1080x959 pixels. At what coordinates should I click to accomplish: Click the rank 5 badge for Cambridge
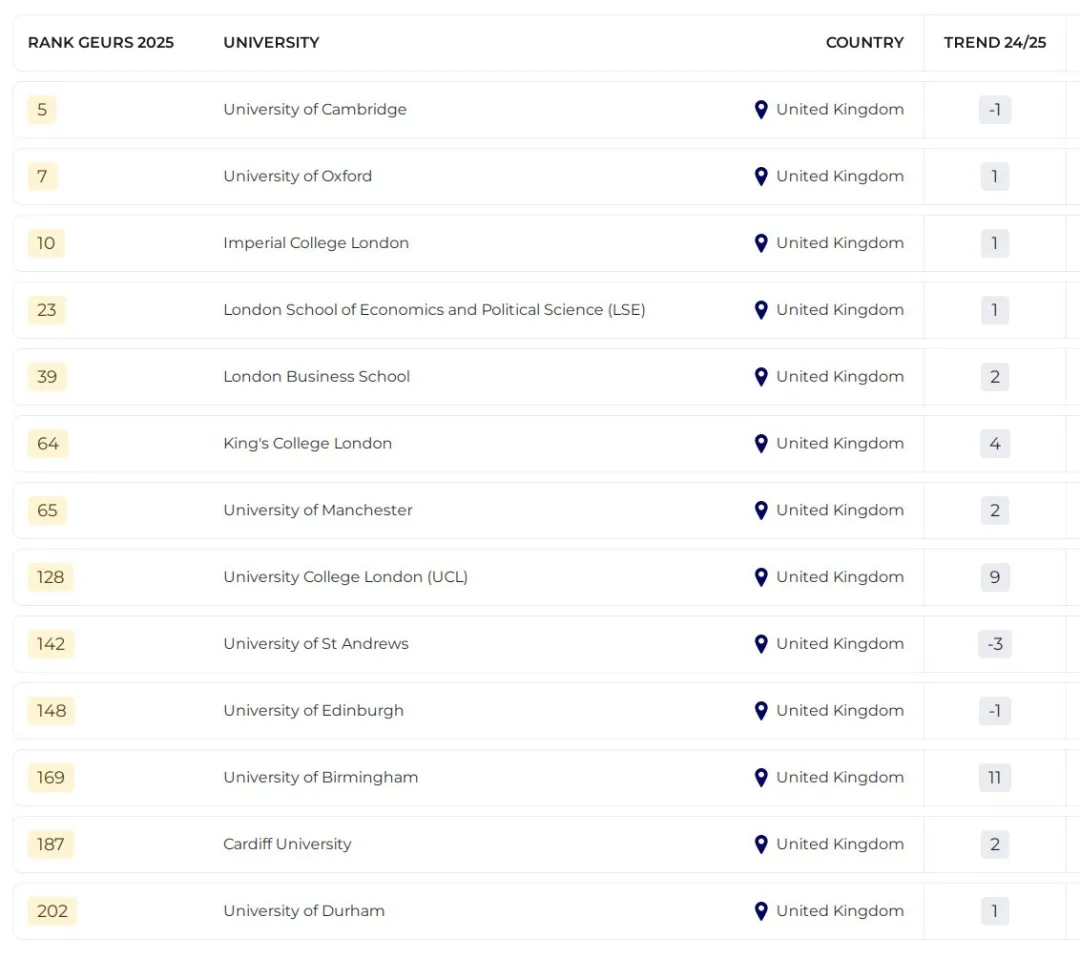pyautogui.click(x=42, y=110)
